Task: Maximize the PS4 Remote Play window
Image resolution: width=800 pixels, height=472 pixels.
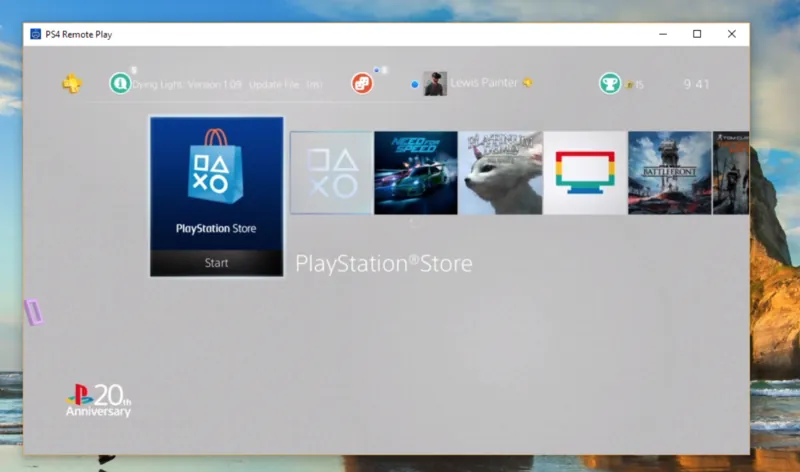Action: (x=697, y=34)
